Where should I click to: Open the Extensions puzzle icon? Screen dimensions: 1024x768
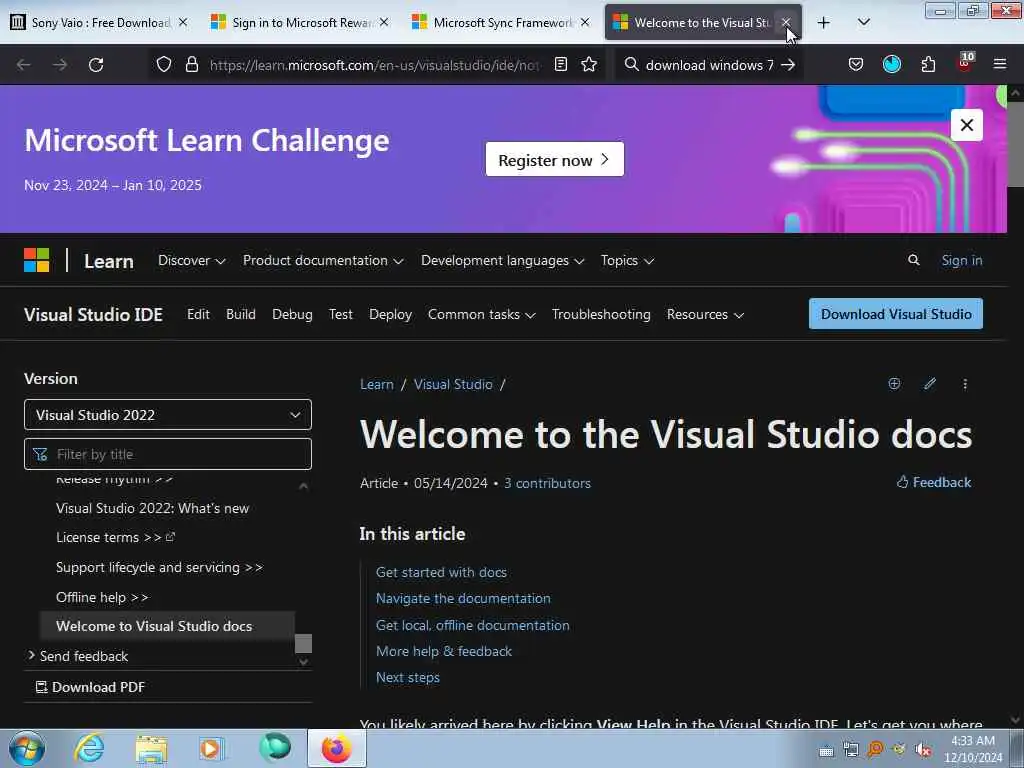coord(928,64)
